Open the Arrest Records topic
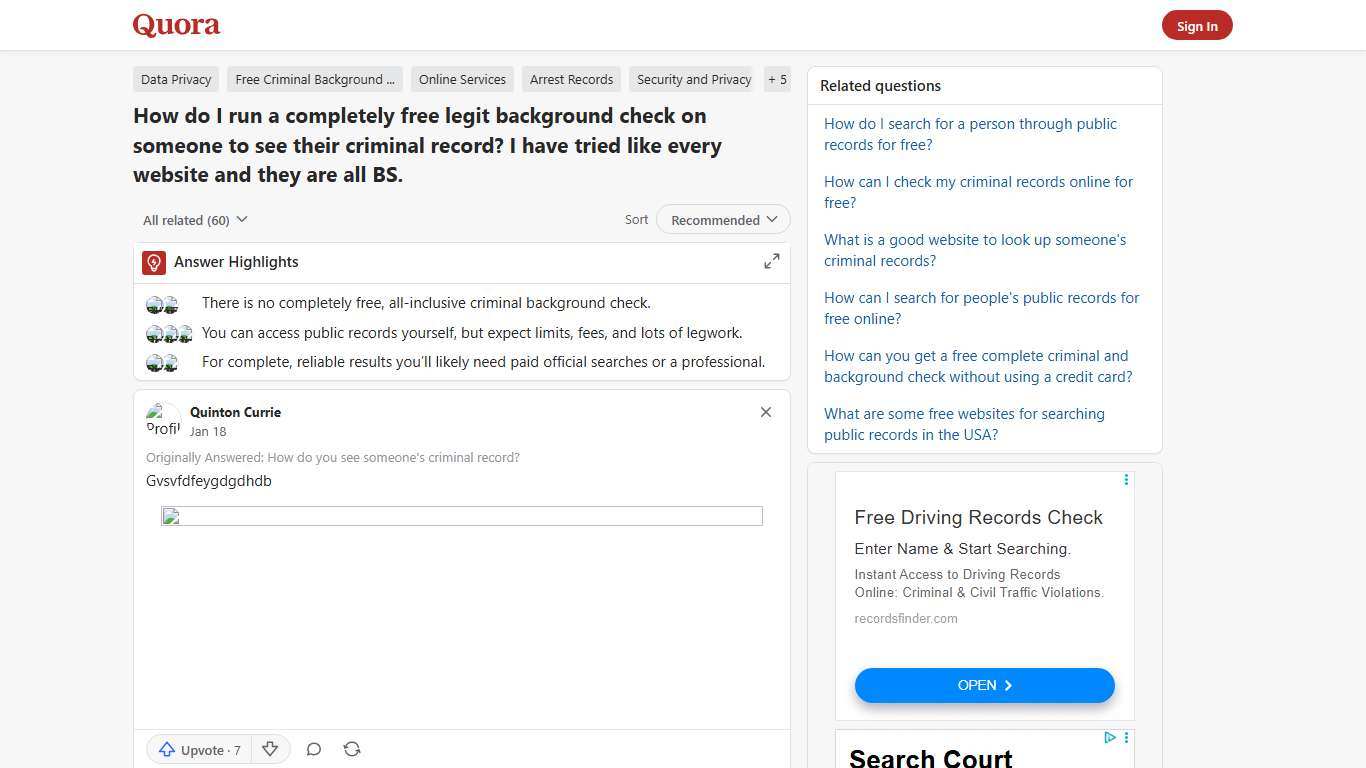The height and width of the screenshot is (768, 1366). [x=571, y=79]
